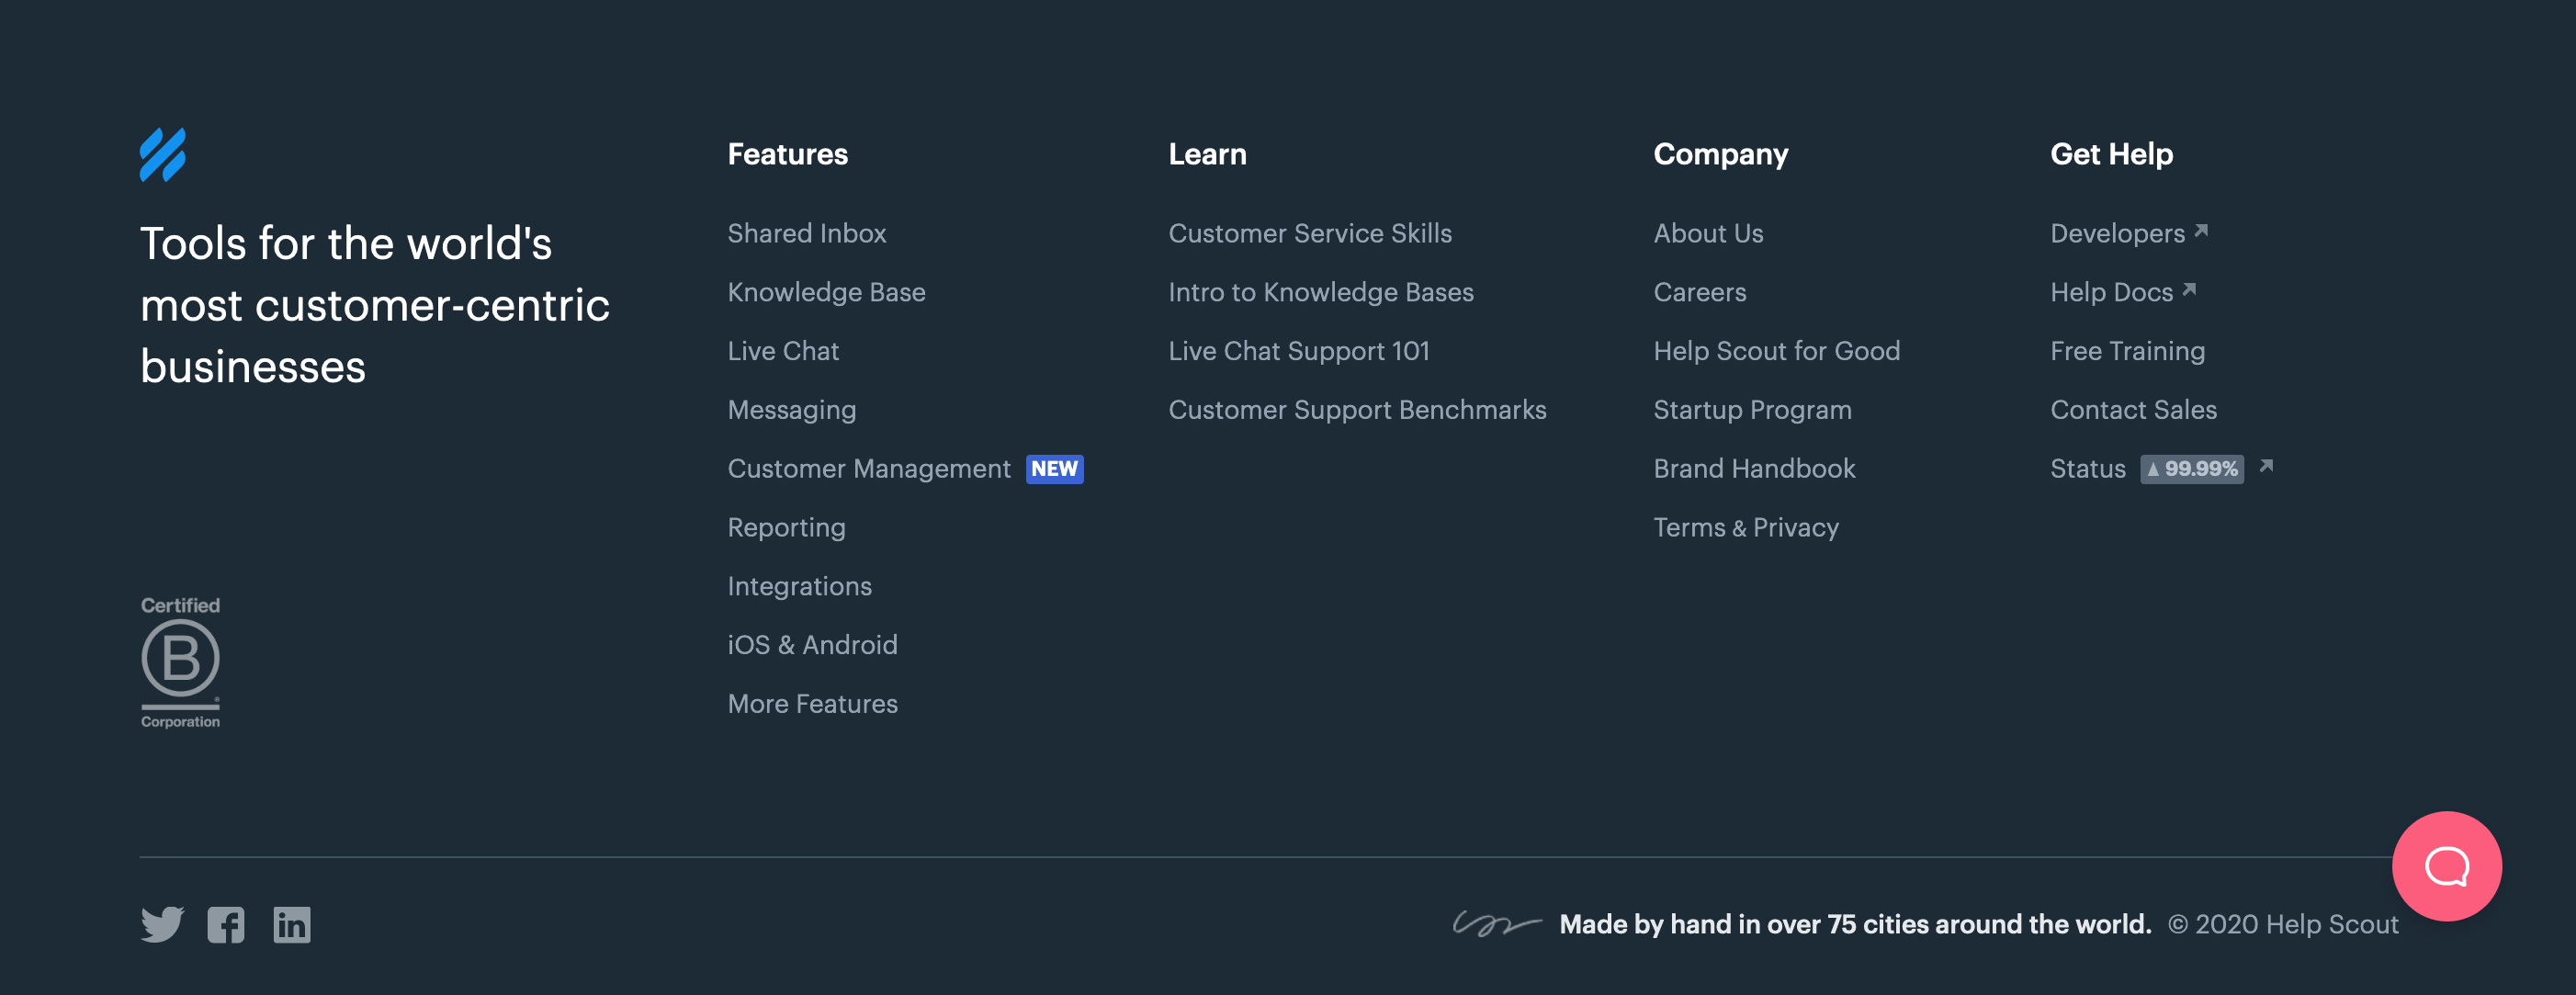Click the tagline about customer-centric businesses
Viewport: 2576px width, 995px height.
click(x=375, y=305)
